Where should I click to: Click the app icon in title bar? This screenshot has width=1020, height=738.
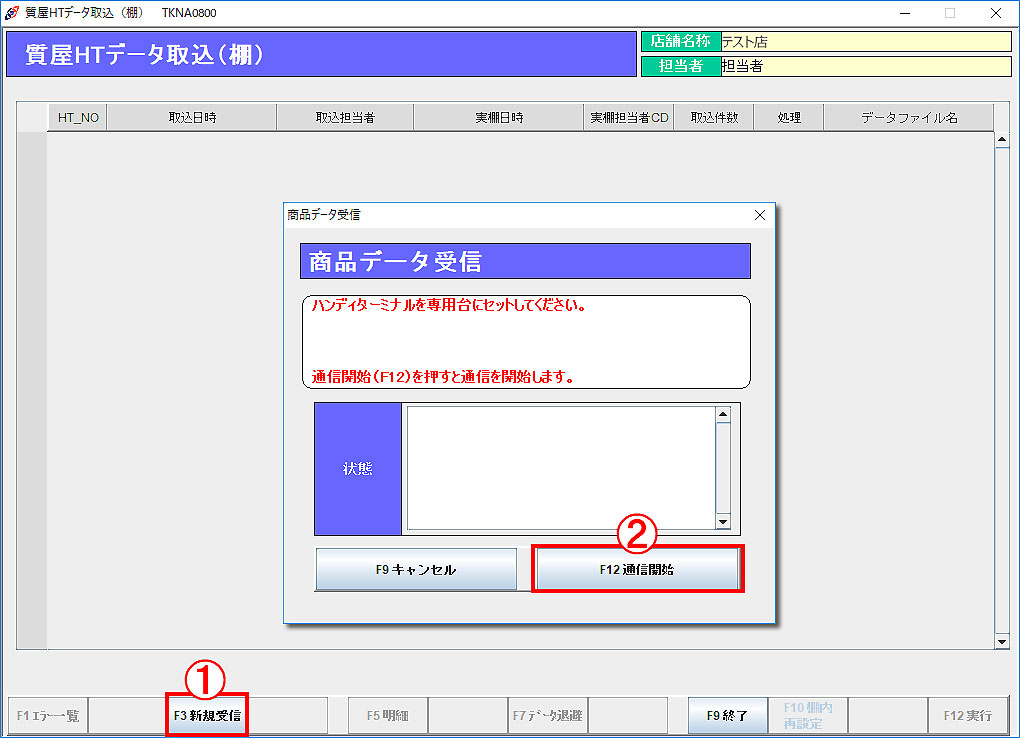coord(12,12)
